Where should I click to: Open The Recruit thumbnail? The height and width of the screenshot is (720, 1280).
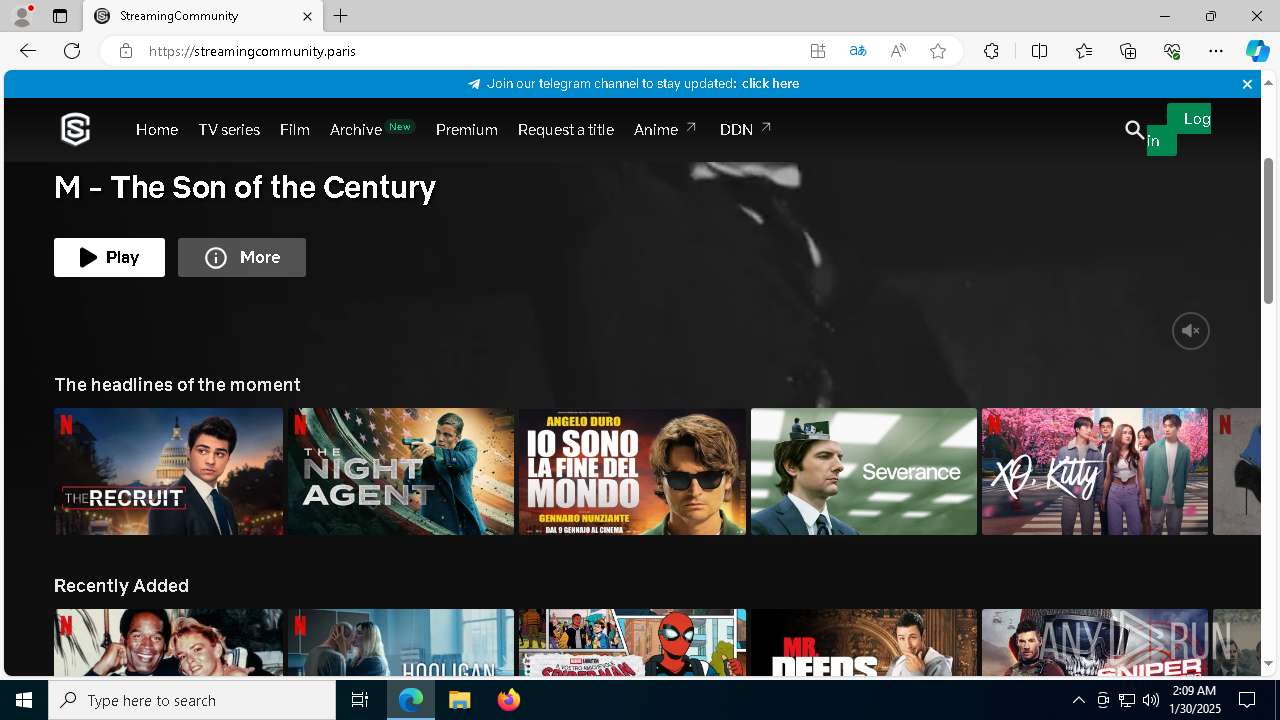pyautogui.click(x=169, y=471)
